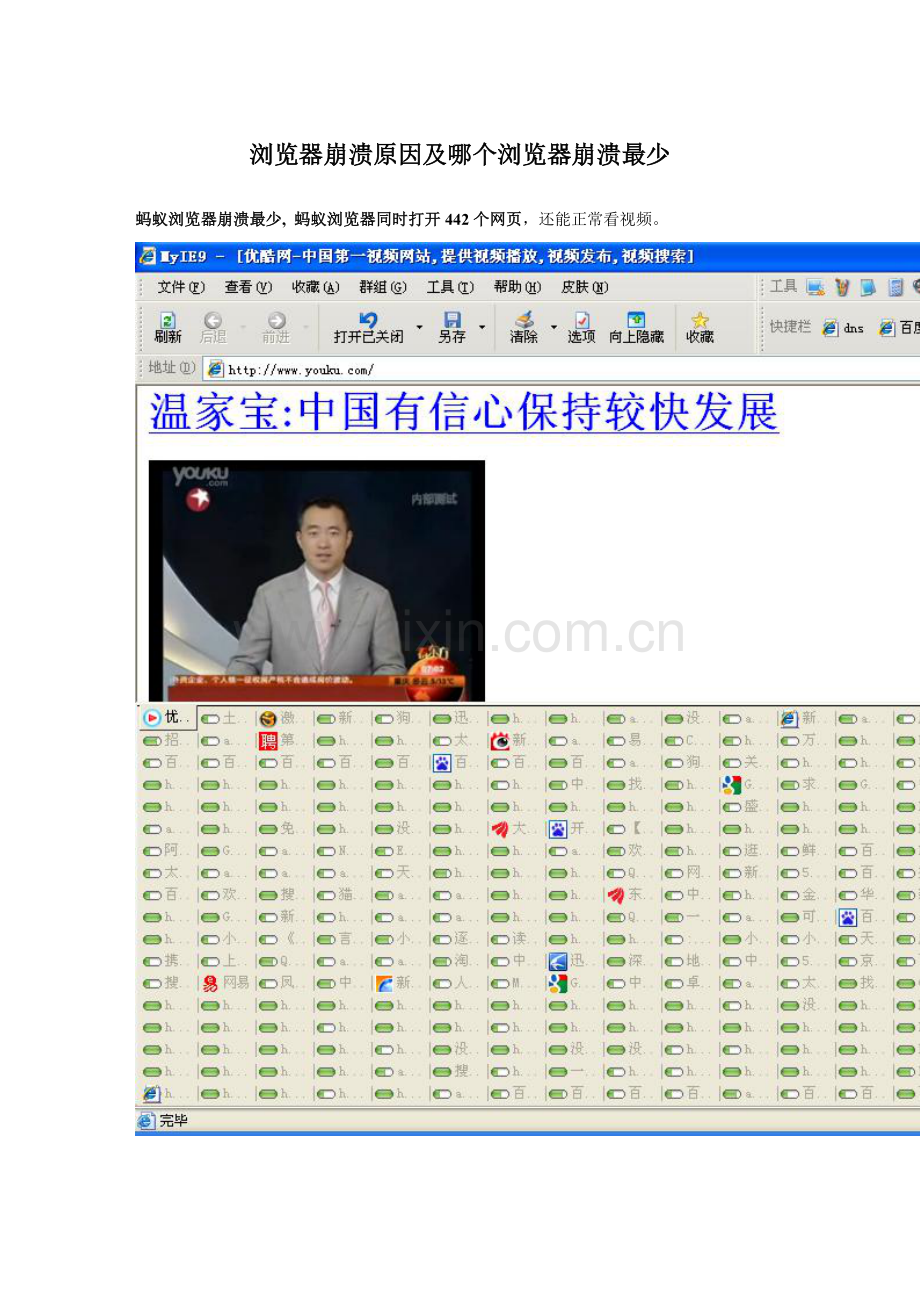
Task: Click the 后退 back arrow icon
Action: click(x=213, y=321)
